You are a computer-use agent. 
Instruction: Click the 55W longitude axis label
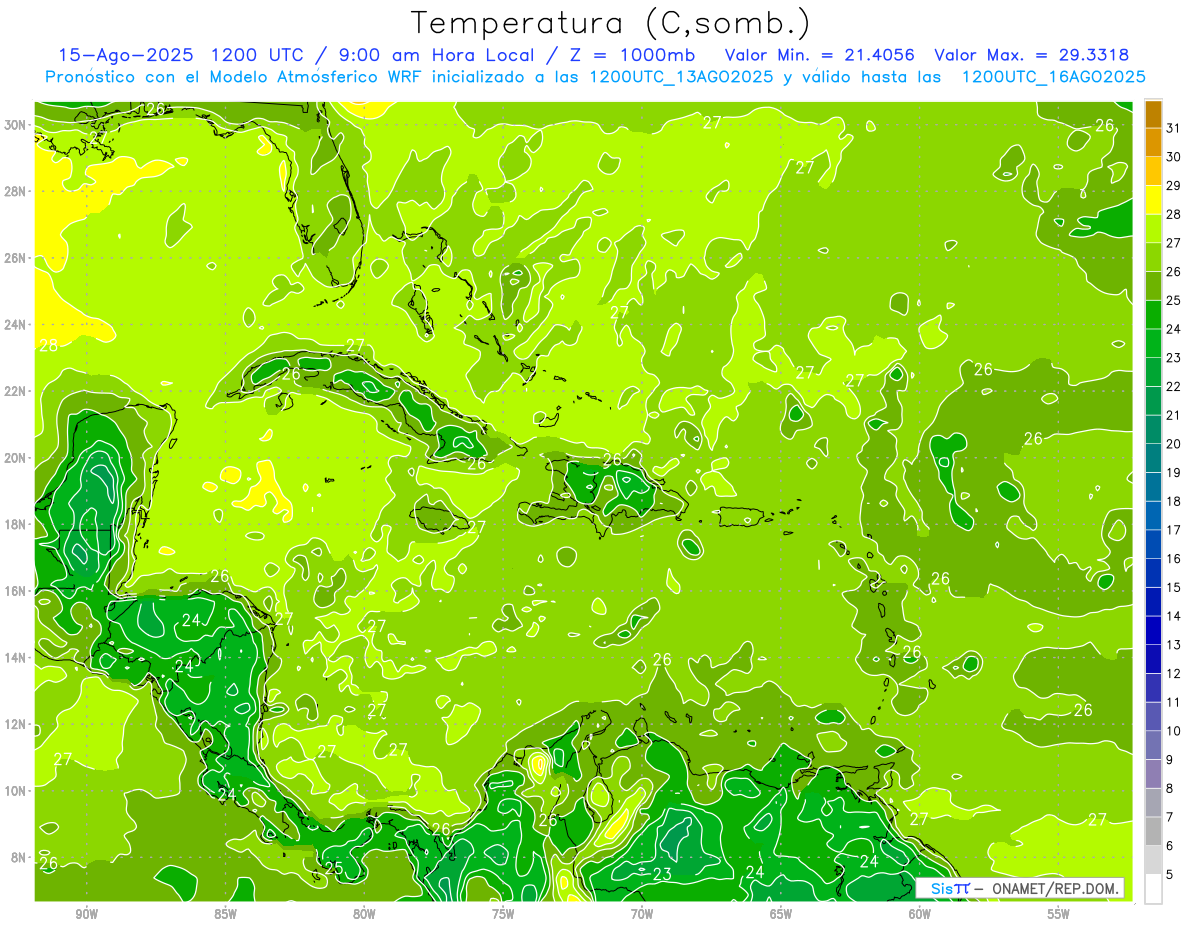coord(1059,914)
